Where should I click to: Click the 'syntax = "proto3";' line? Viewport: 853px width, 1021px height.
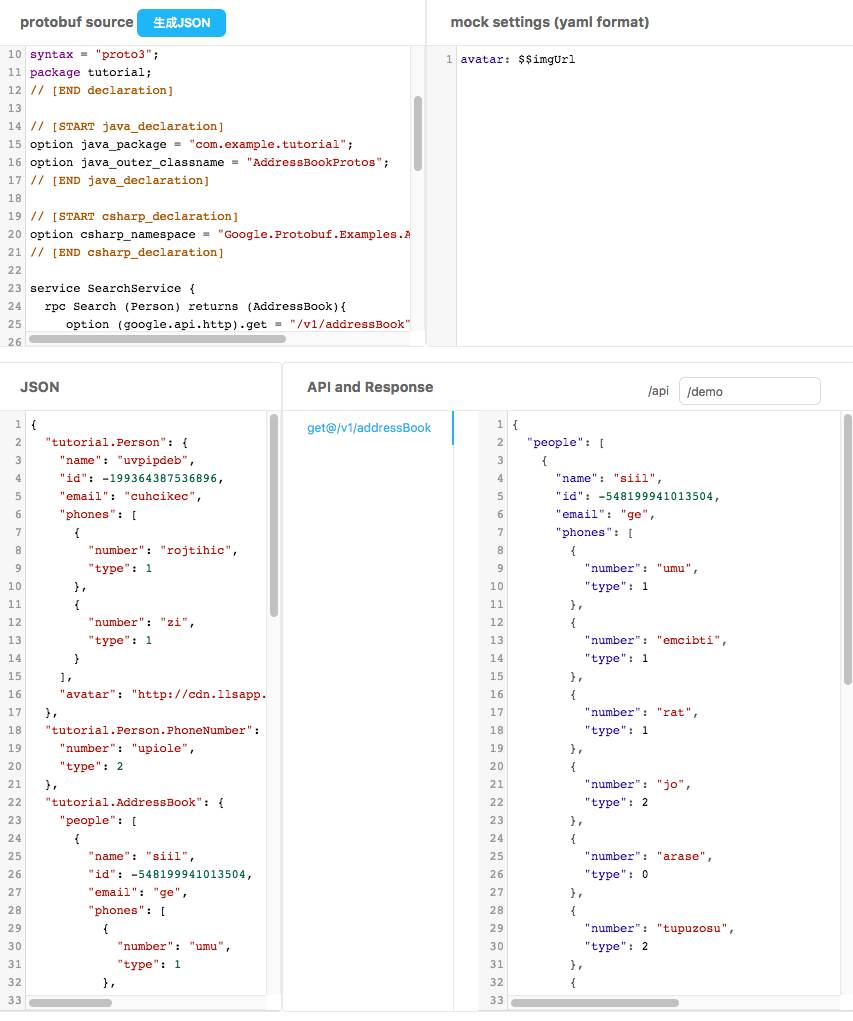pyautogui.click(x=94, y=54)
